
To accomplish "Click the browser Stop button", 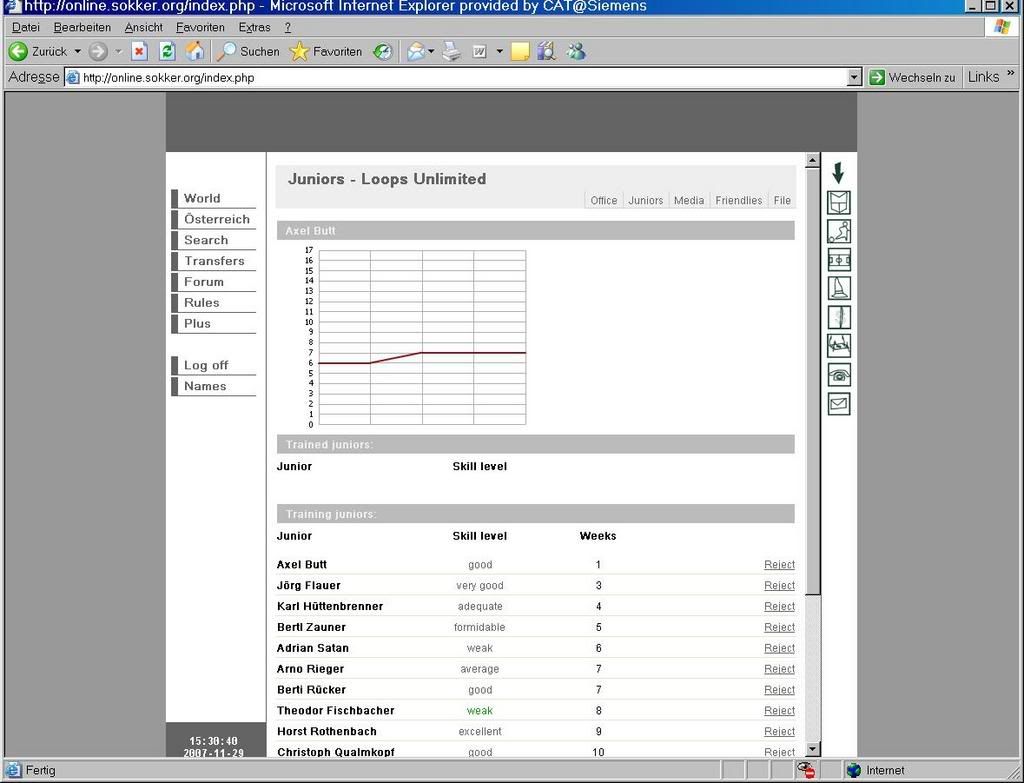I will (140, 51).
